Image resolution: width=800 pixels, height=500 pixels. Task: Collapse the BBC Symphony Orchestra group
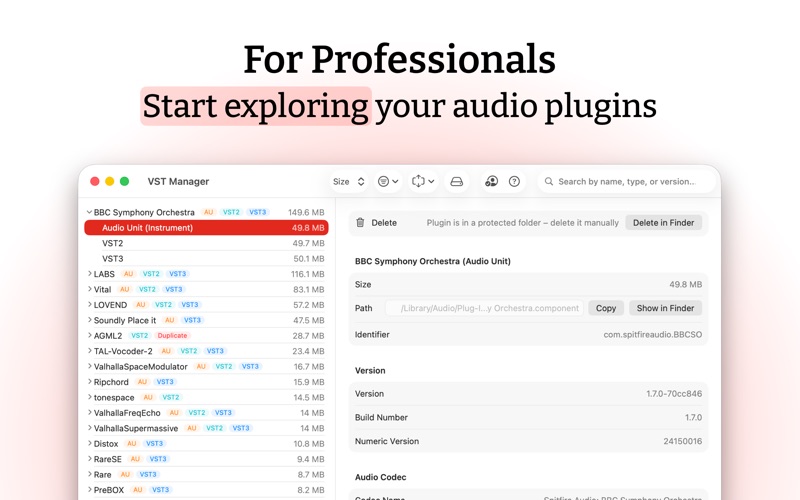point(89,212)
